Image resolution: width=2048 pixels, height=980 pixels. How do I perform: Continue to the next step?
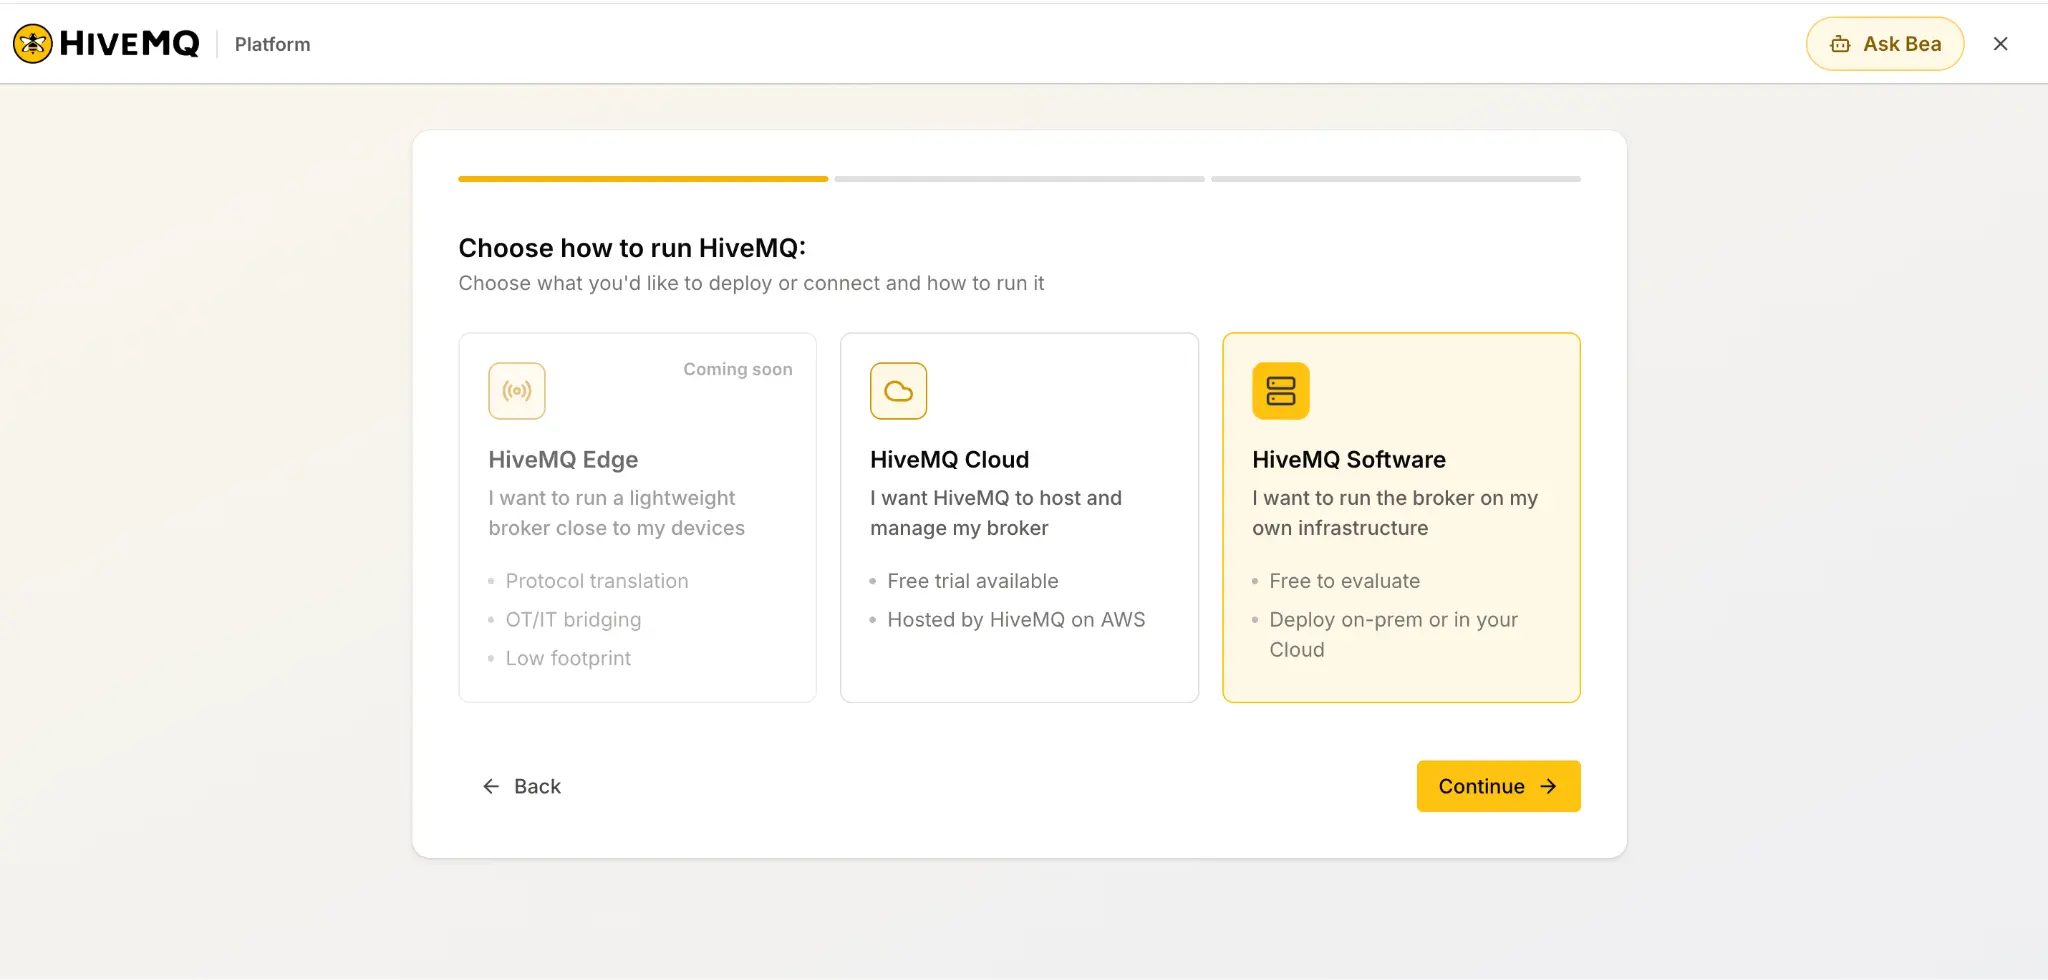tap(1498, 786)
